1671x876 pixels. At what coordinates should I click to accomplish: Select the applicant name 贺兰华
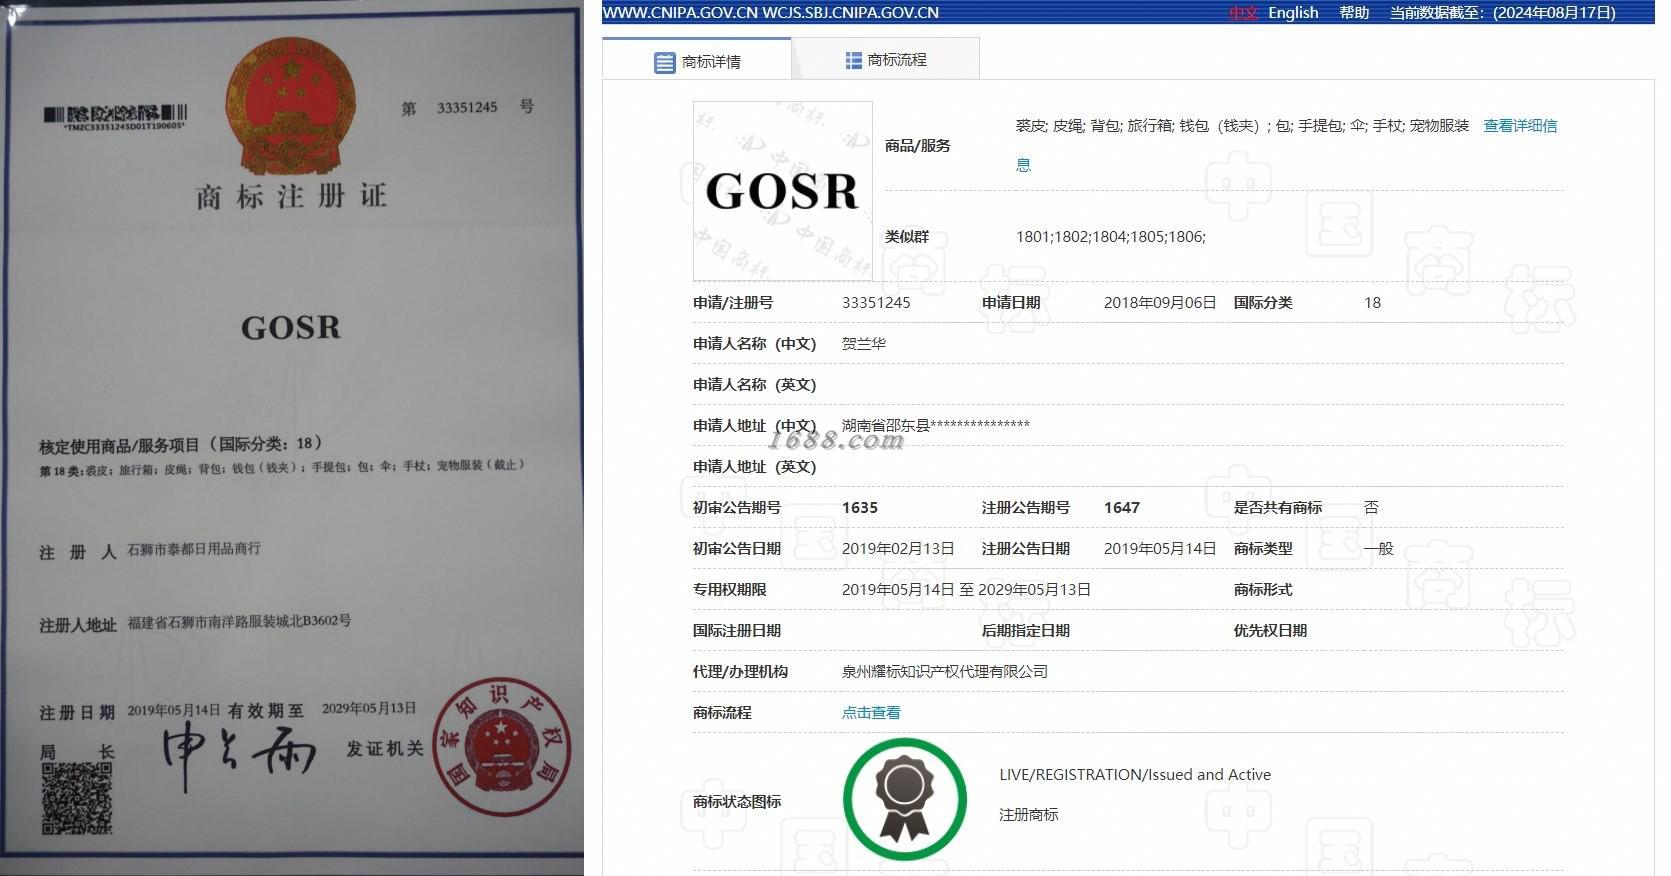pos(864,344)
